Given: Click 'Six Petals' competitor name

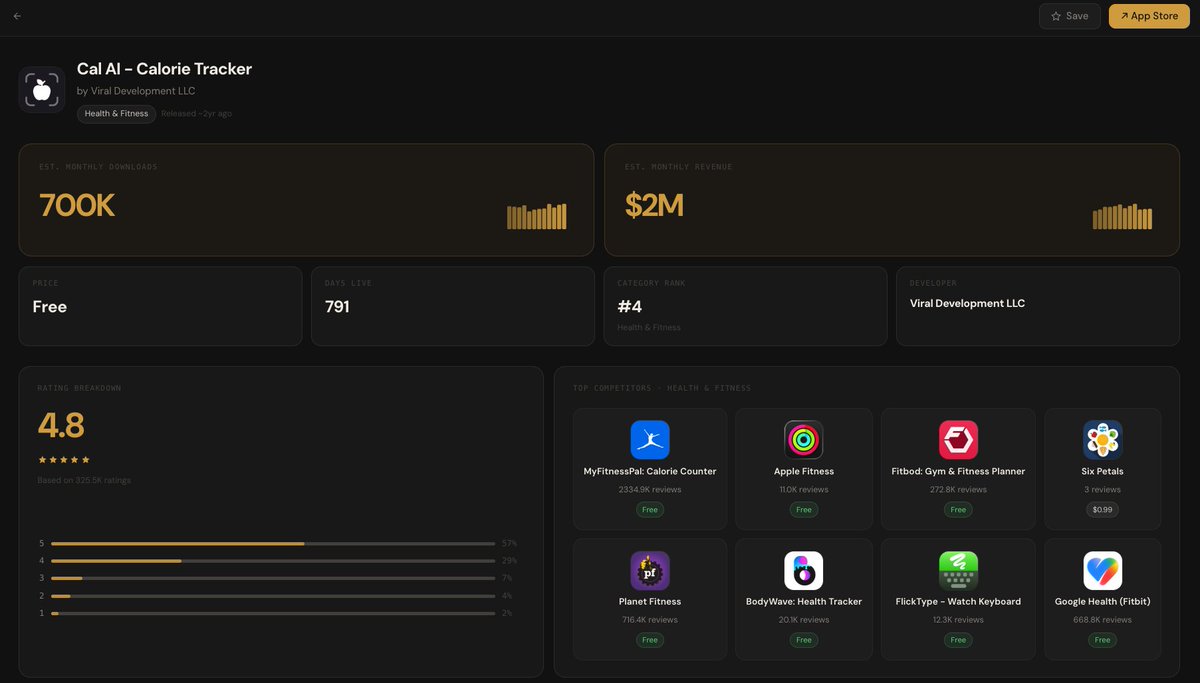Looking at the screenshot, I should tap(1103, 471).
